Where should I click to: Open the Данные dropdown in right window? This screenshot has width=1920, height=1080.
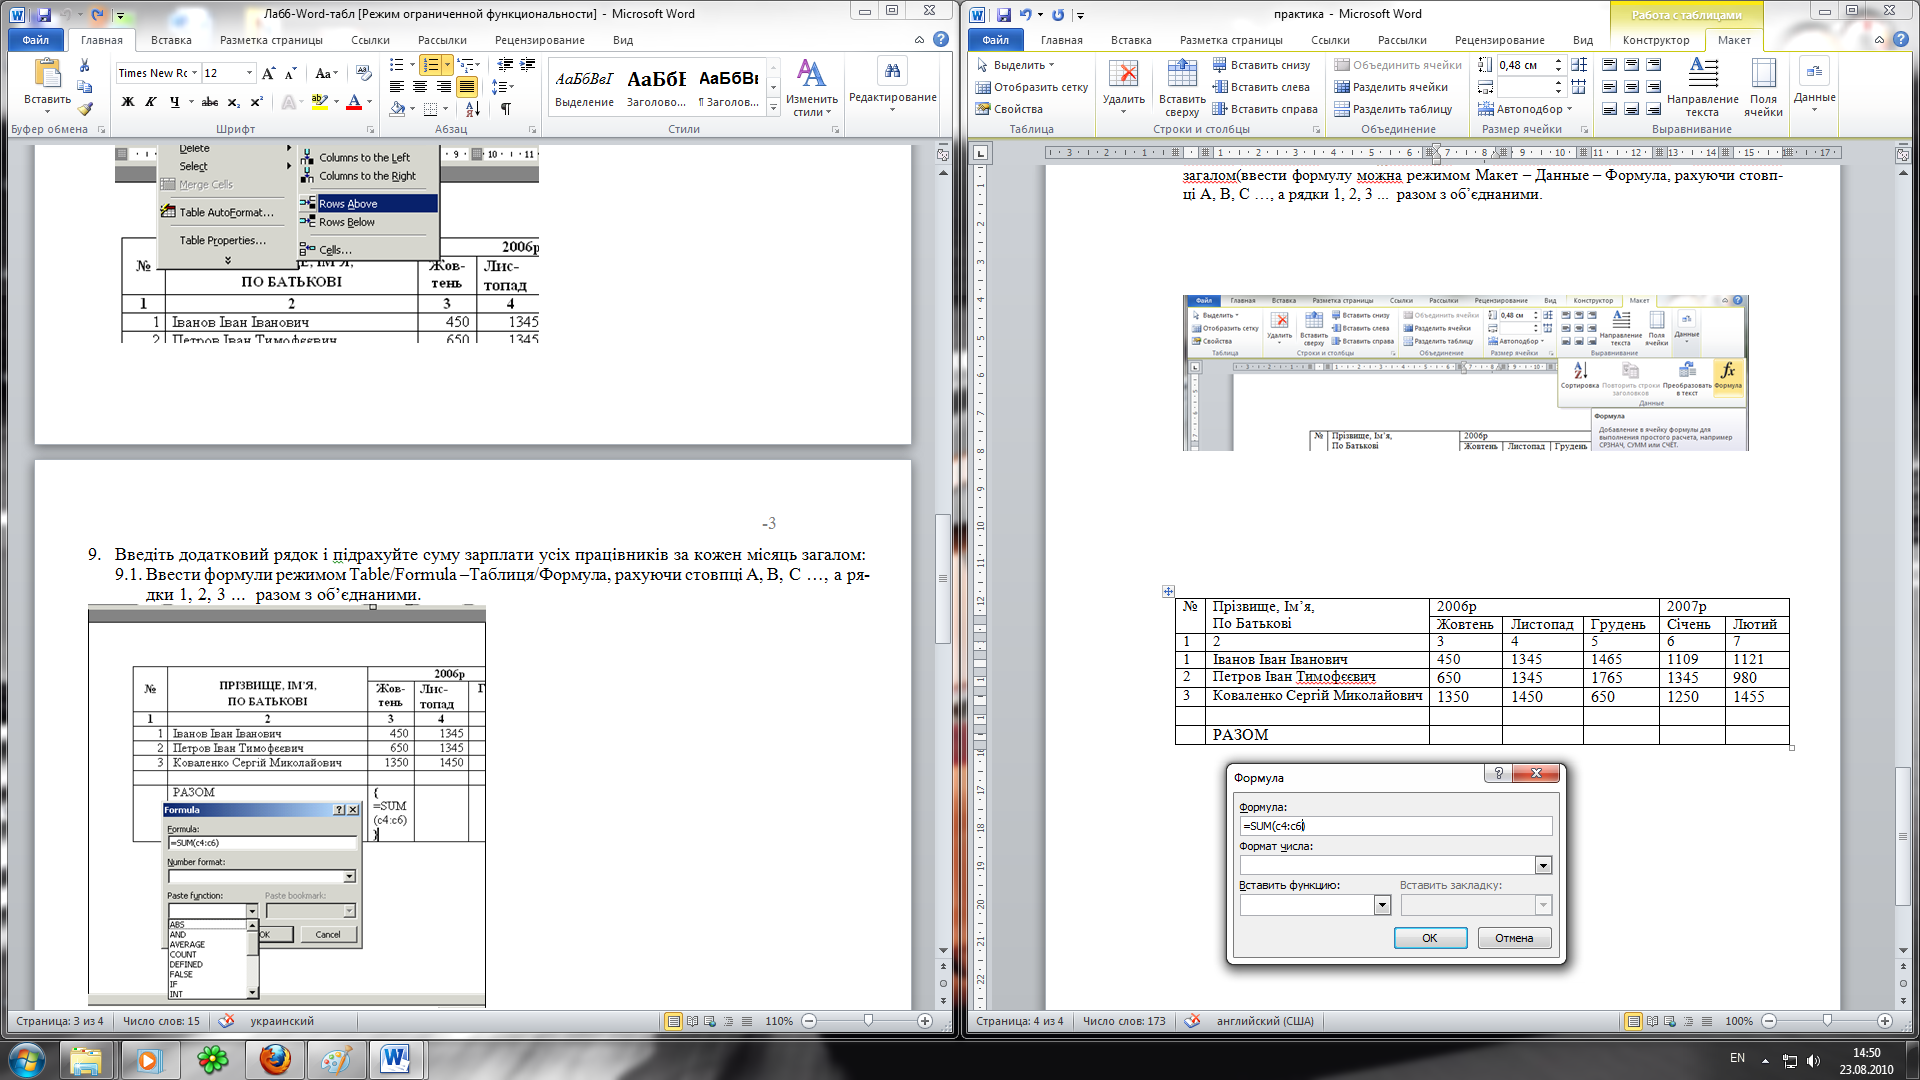(1814, 85)
